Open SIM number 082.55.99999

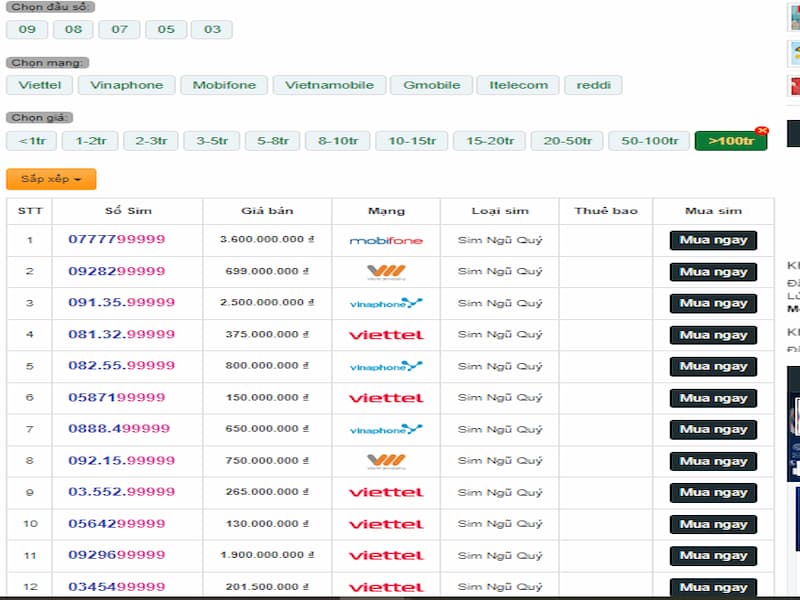121,366
